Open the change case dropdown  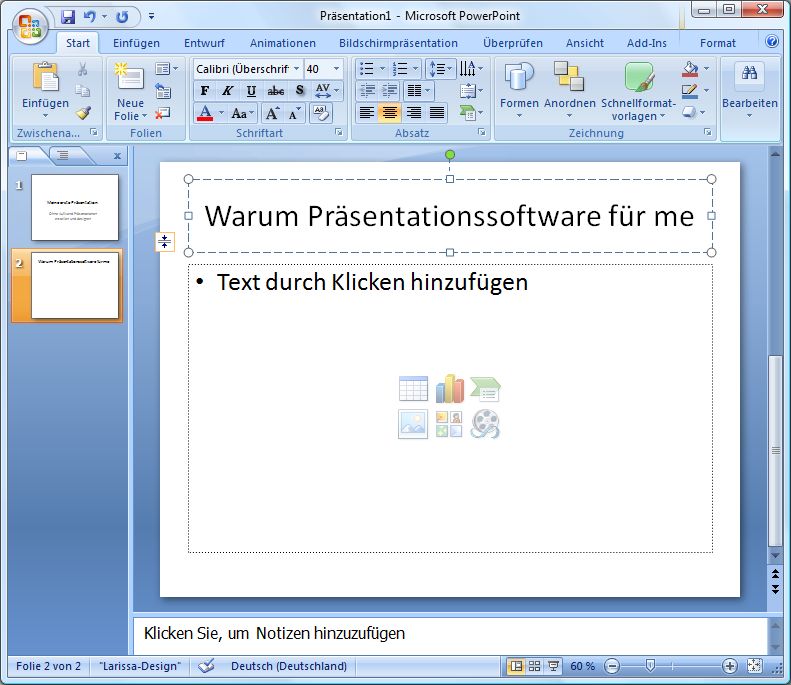[x=244, y=113]
